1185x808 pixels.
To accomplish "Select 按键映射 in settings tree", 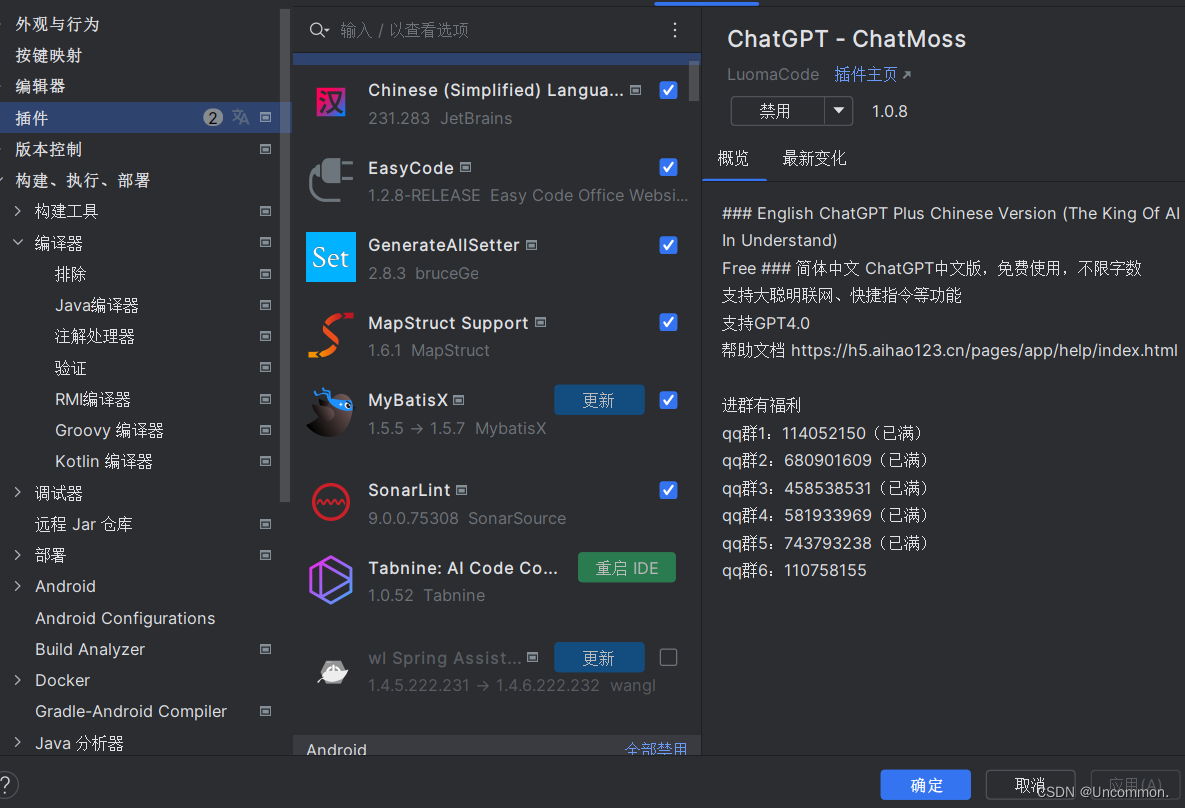I will [48, 55].
